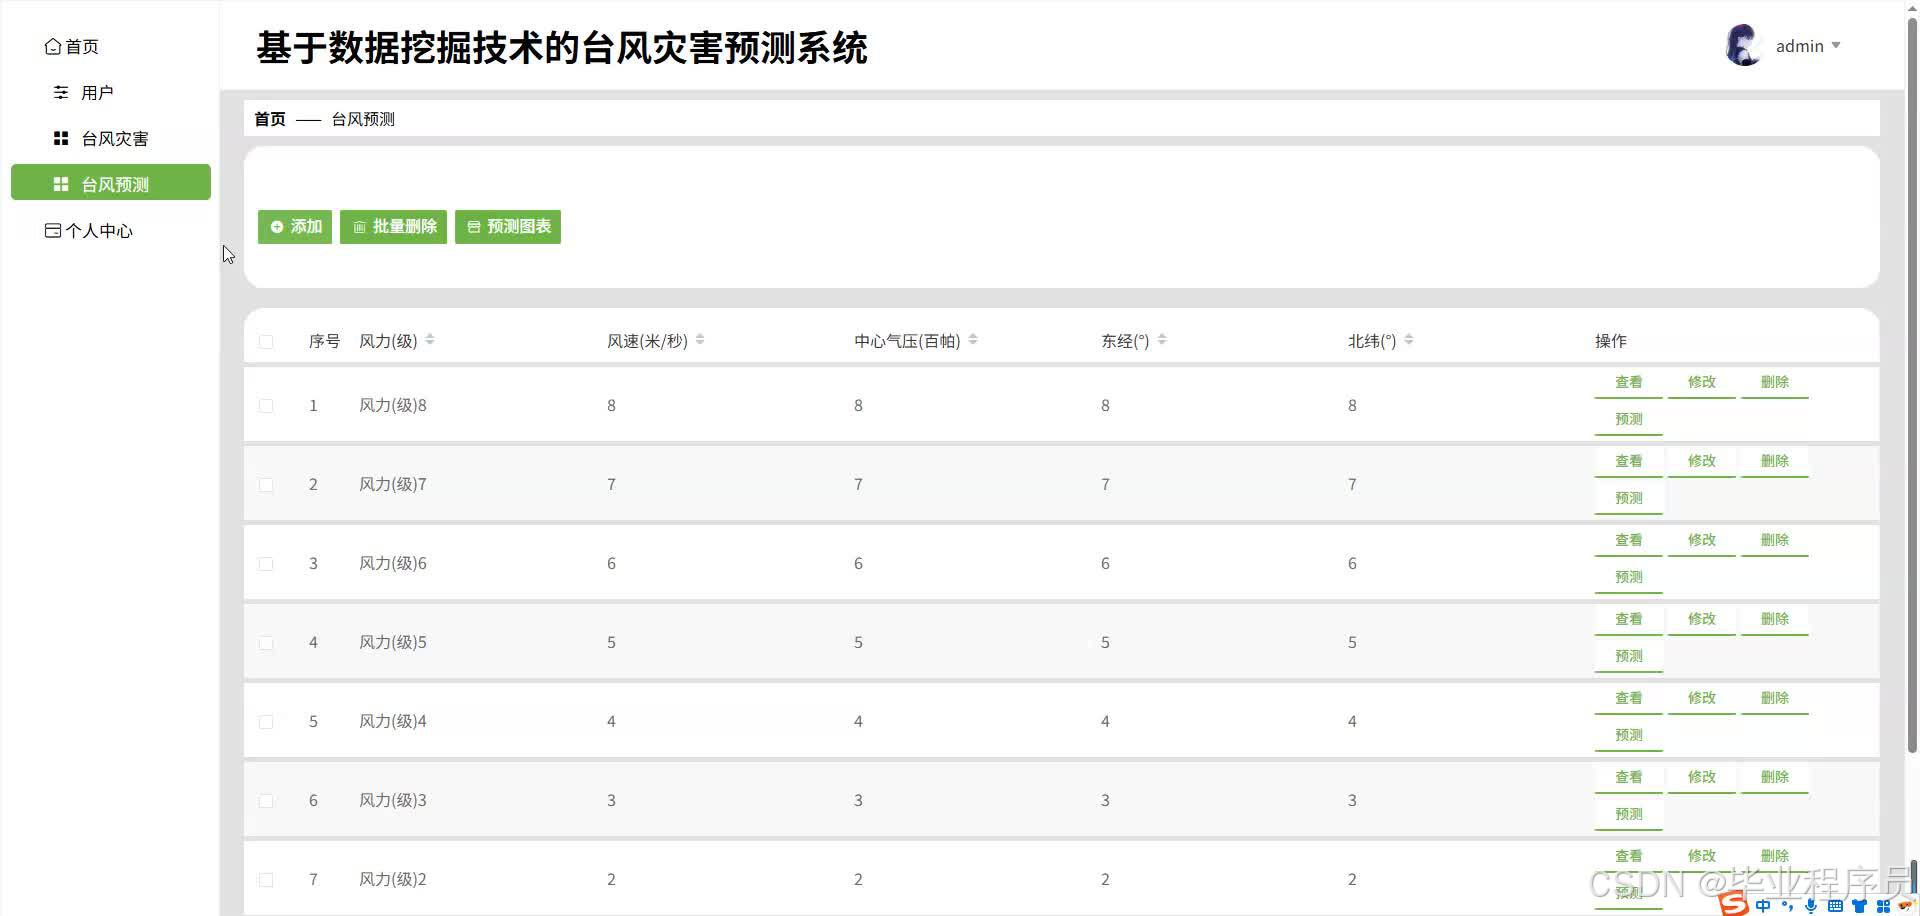
Task: Check the checkbox for row 7
Action: 266,880
